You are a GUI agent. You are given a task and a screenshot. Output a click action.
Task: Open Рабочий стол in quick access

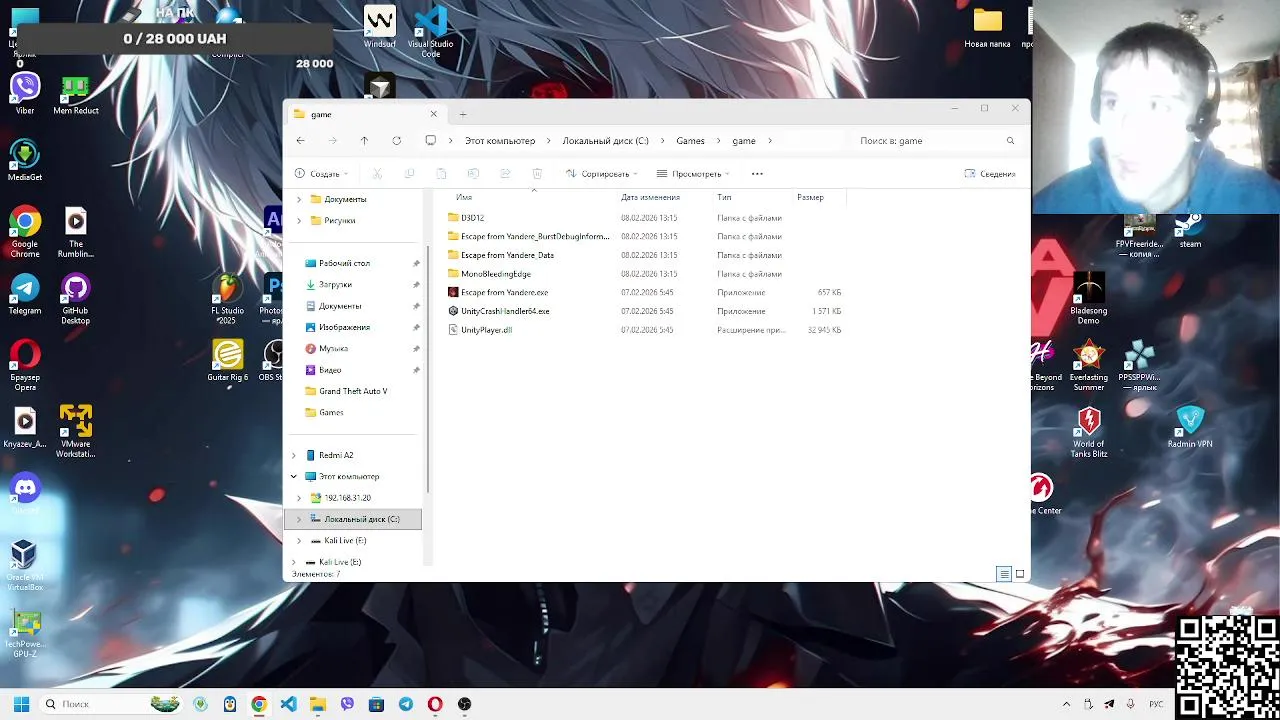(x=344, y=263)
